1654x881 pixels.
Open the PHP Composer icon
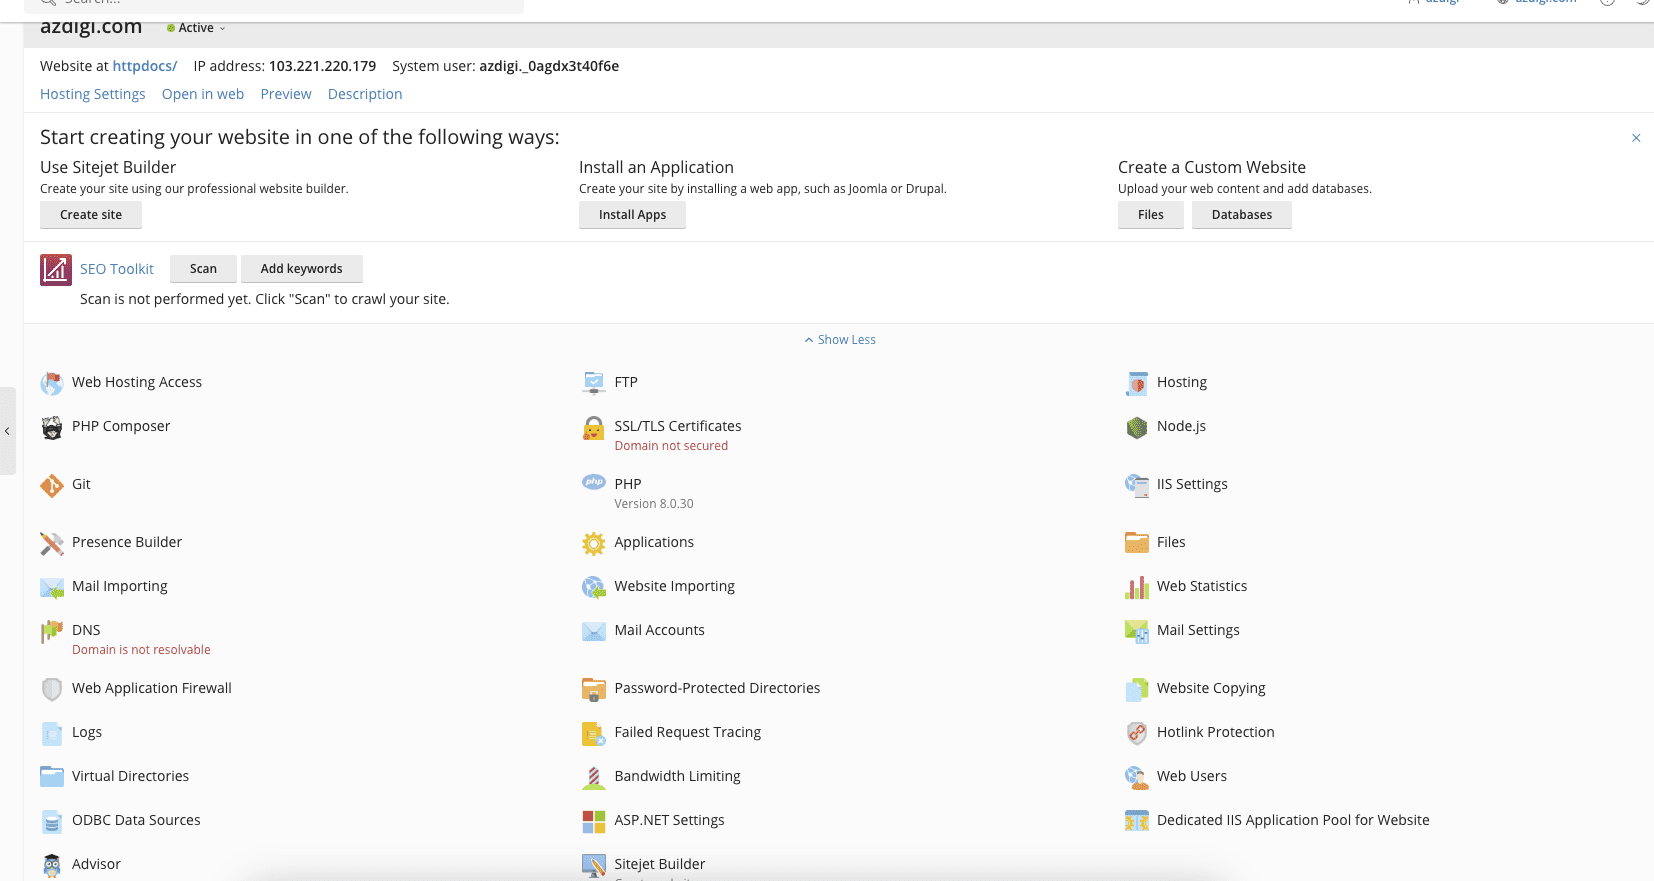coord(52,428)
